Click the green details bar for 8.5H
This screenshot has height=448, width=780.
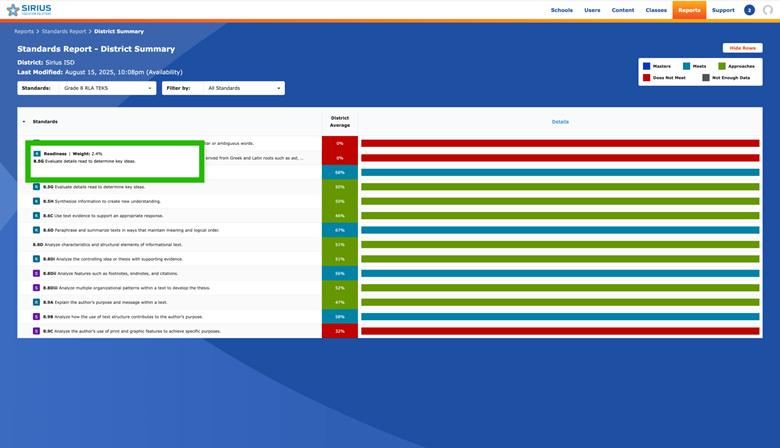(560, 201)
